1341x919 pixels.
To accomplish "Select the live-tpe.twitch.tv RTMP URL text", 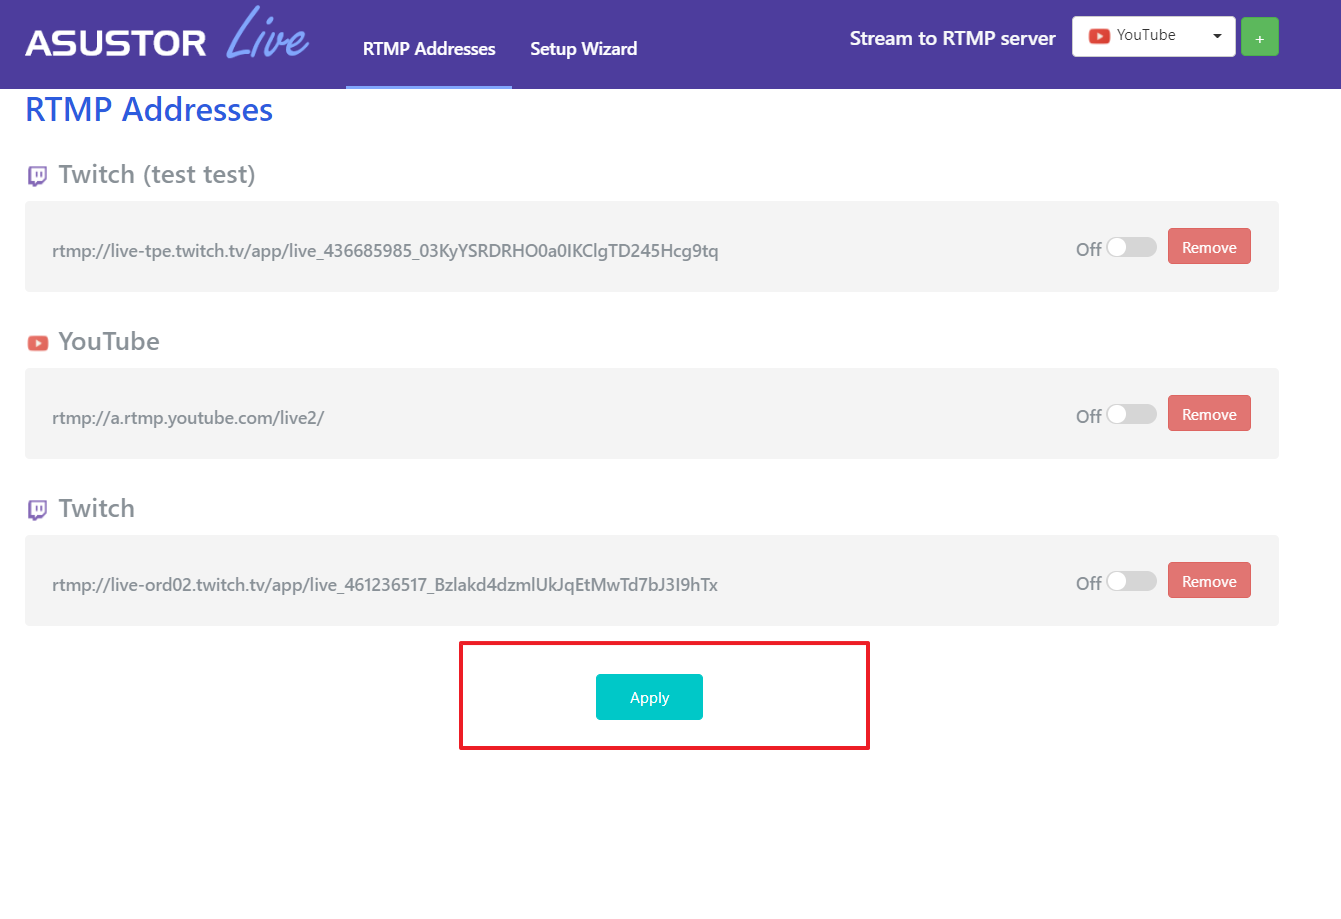I will point(385,251).
